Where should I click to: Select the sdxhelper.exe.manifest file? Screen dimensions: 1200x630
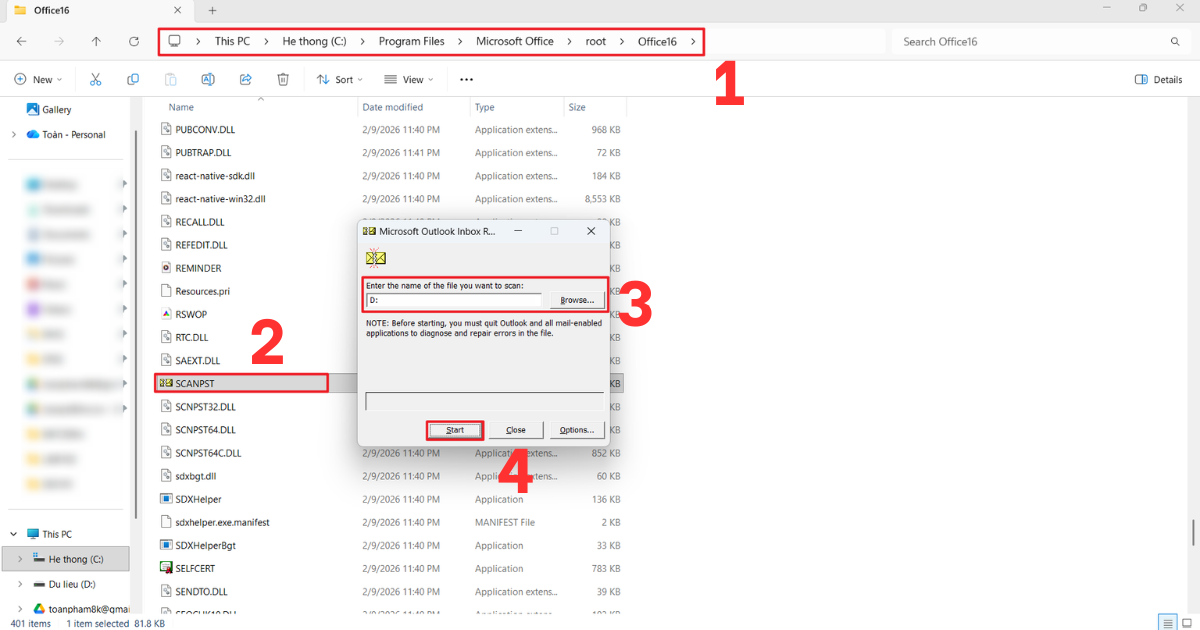pos(222,522)
